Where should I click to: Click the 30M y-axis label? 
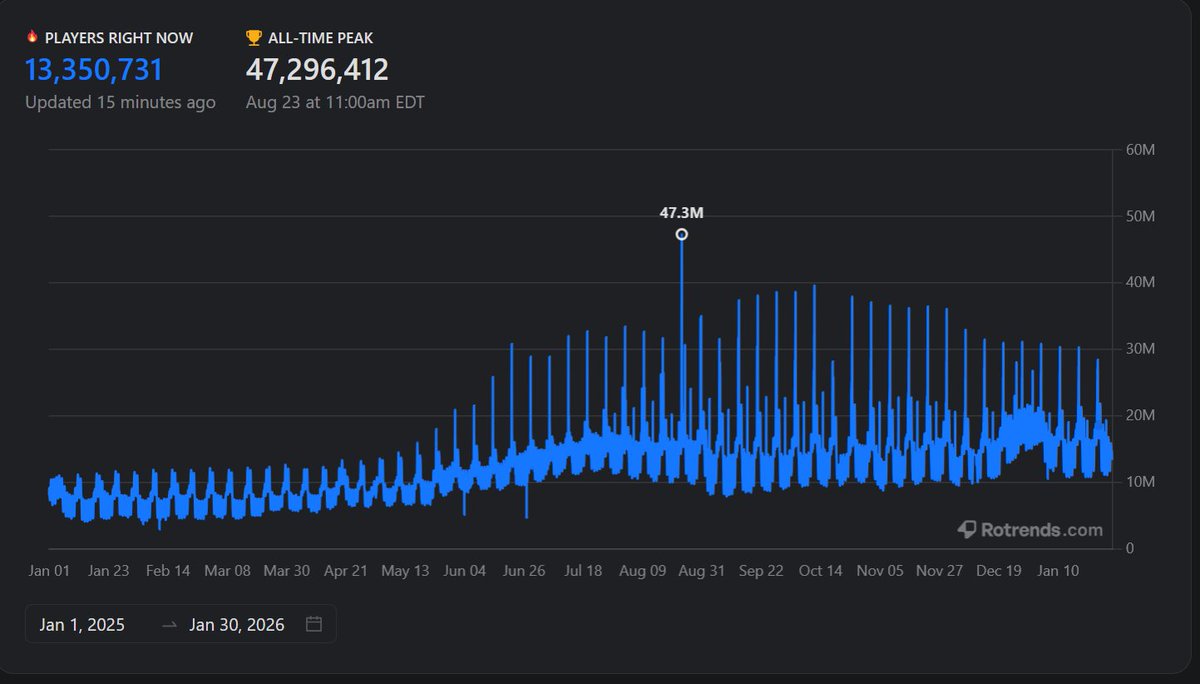coord(1141,349)
